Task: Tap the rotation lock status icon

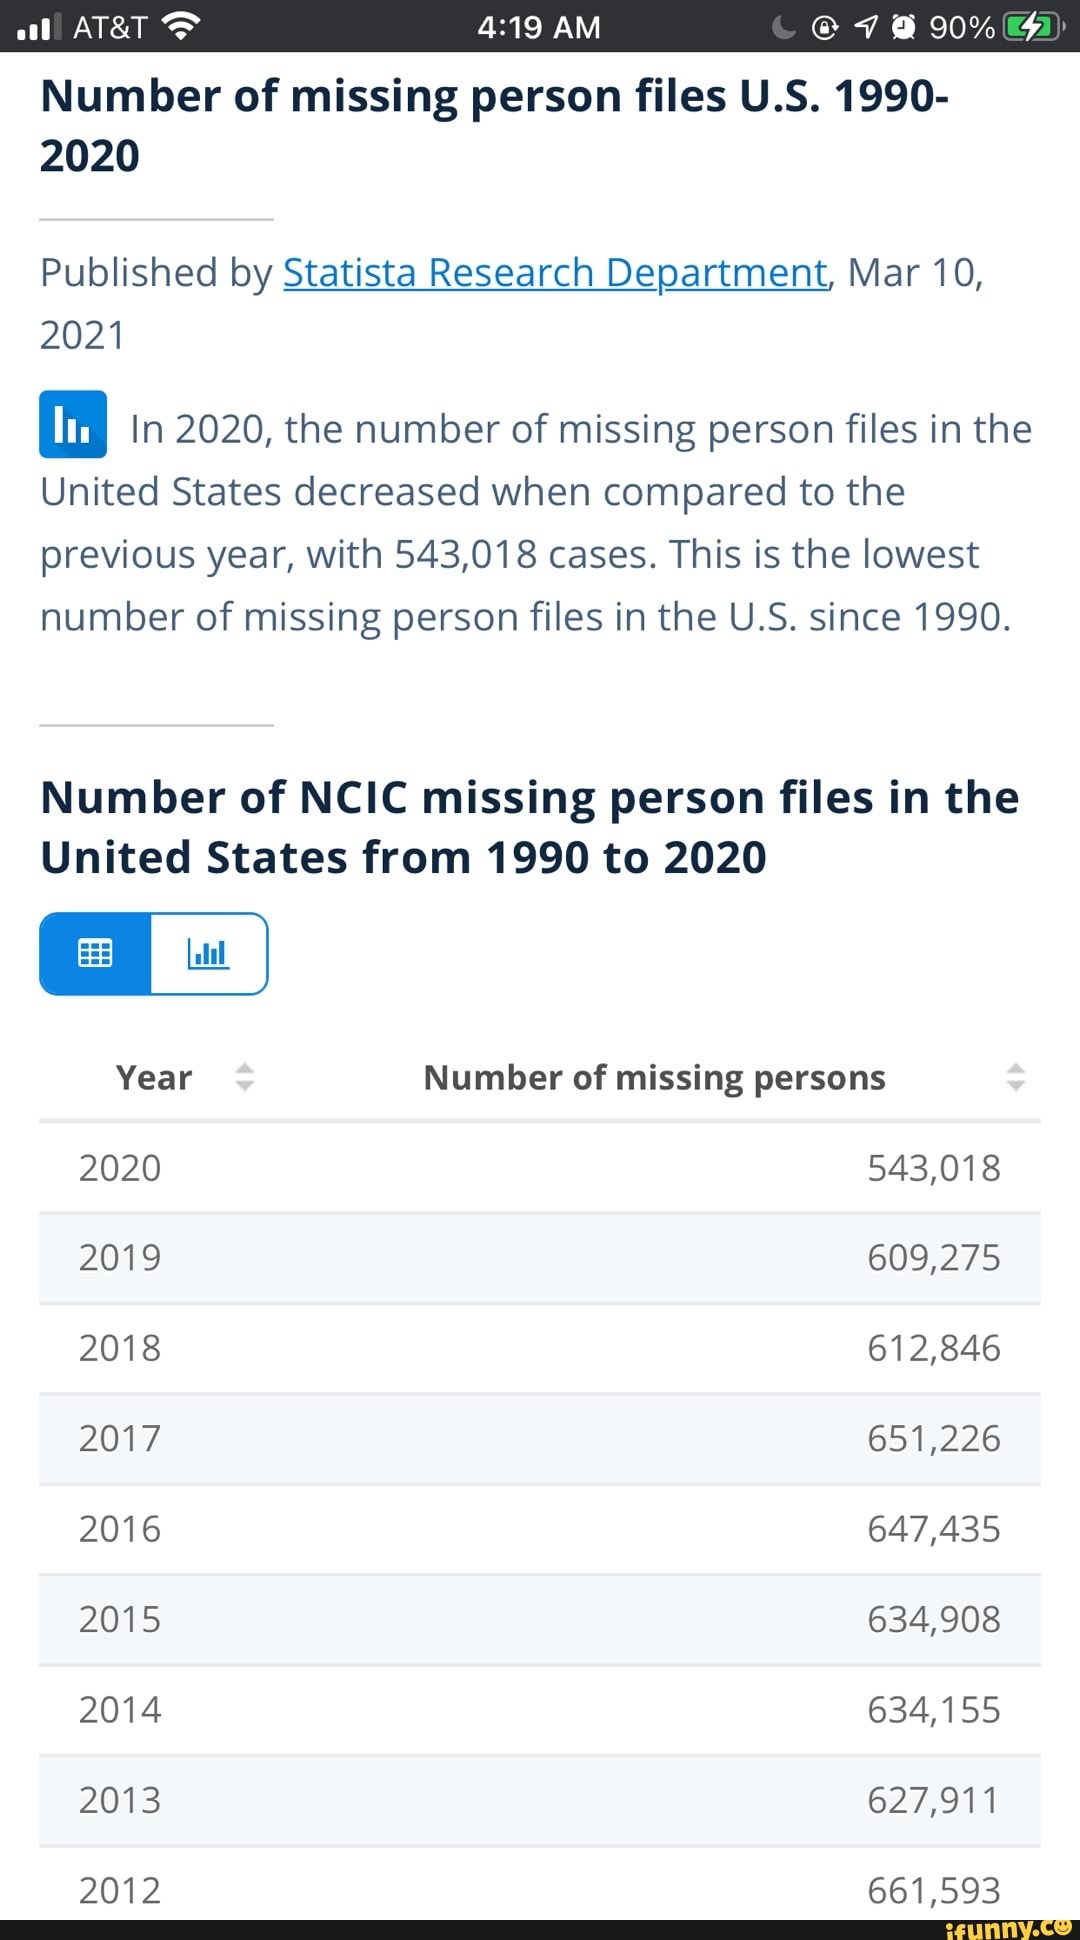Action: tap(825, 27)
